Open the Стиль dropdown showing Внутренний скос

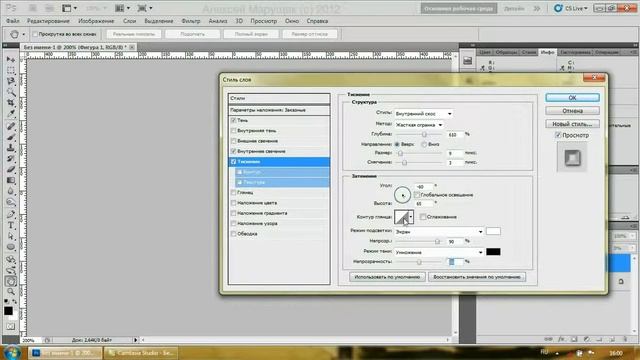click(x=423, y=113)
